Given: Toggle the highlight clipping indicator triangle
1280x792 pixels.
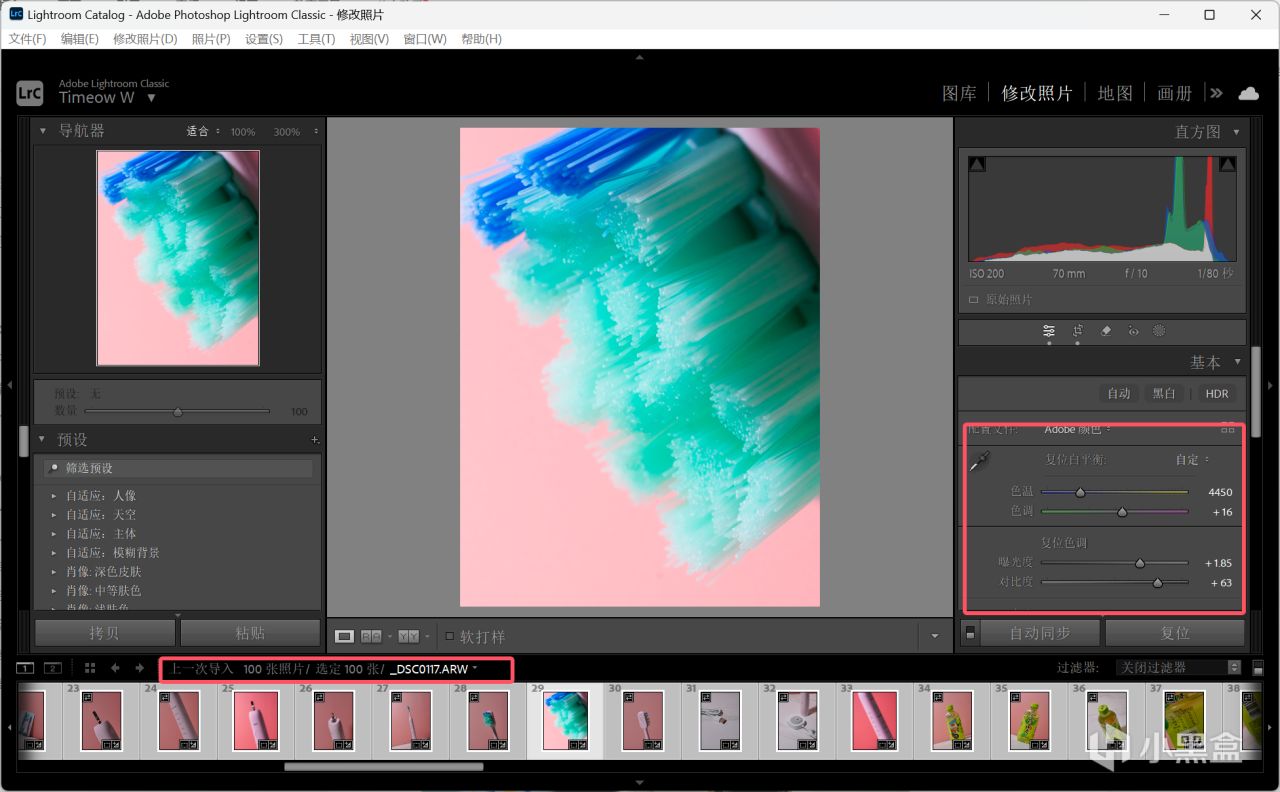Looking at the screenshot, I should (1228, 164).
